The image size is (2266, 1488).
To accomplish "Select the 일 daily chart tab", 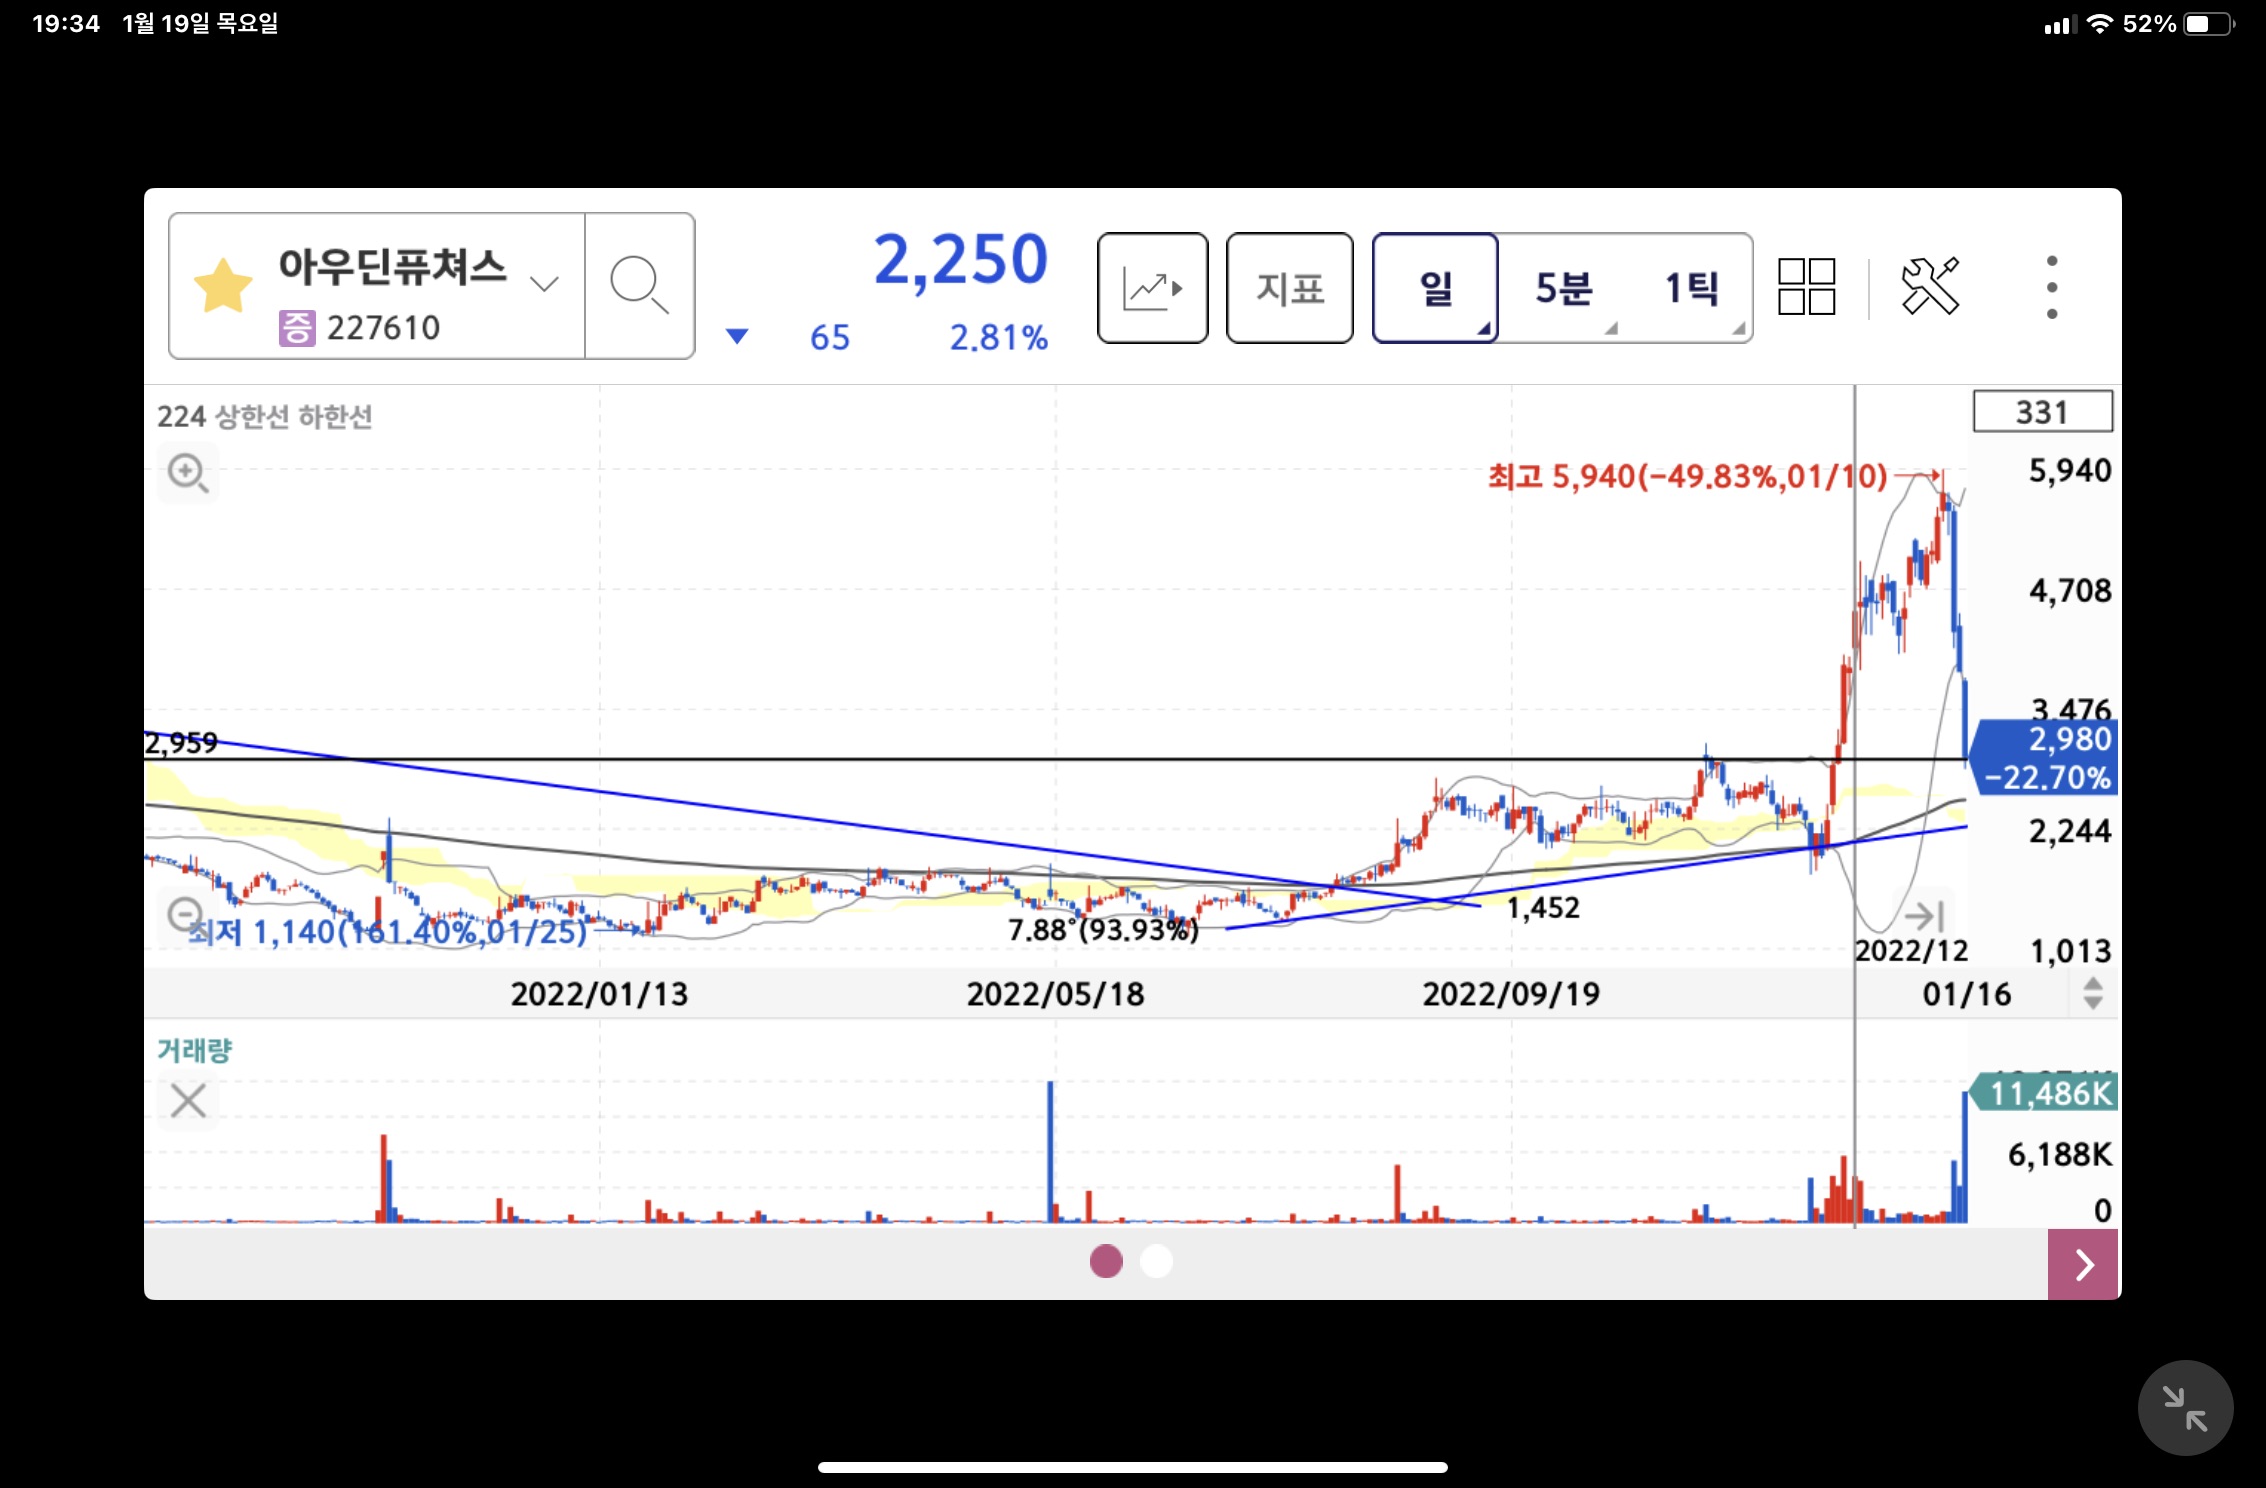I will tap(1435, 289).
